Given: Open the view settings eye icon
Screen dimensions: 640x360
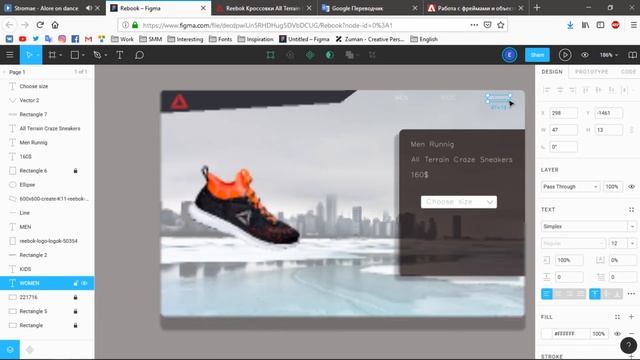Looking at the screenshot, I should pyautogui.click(x=585, y=55).
